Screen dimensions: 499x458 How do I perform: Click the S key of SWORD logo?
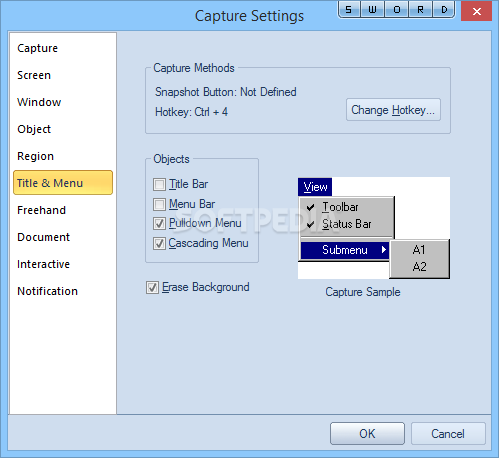[x=349, y=9]
